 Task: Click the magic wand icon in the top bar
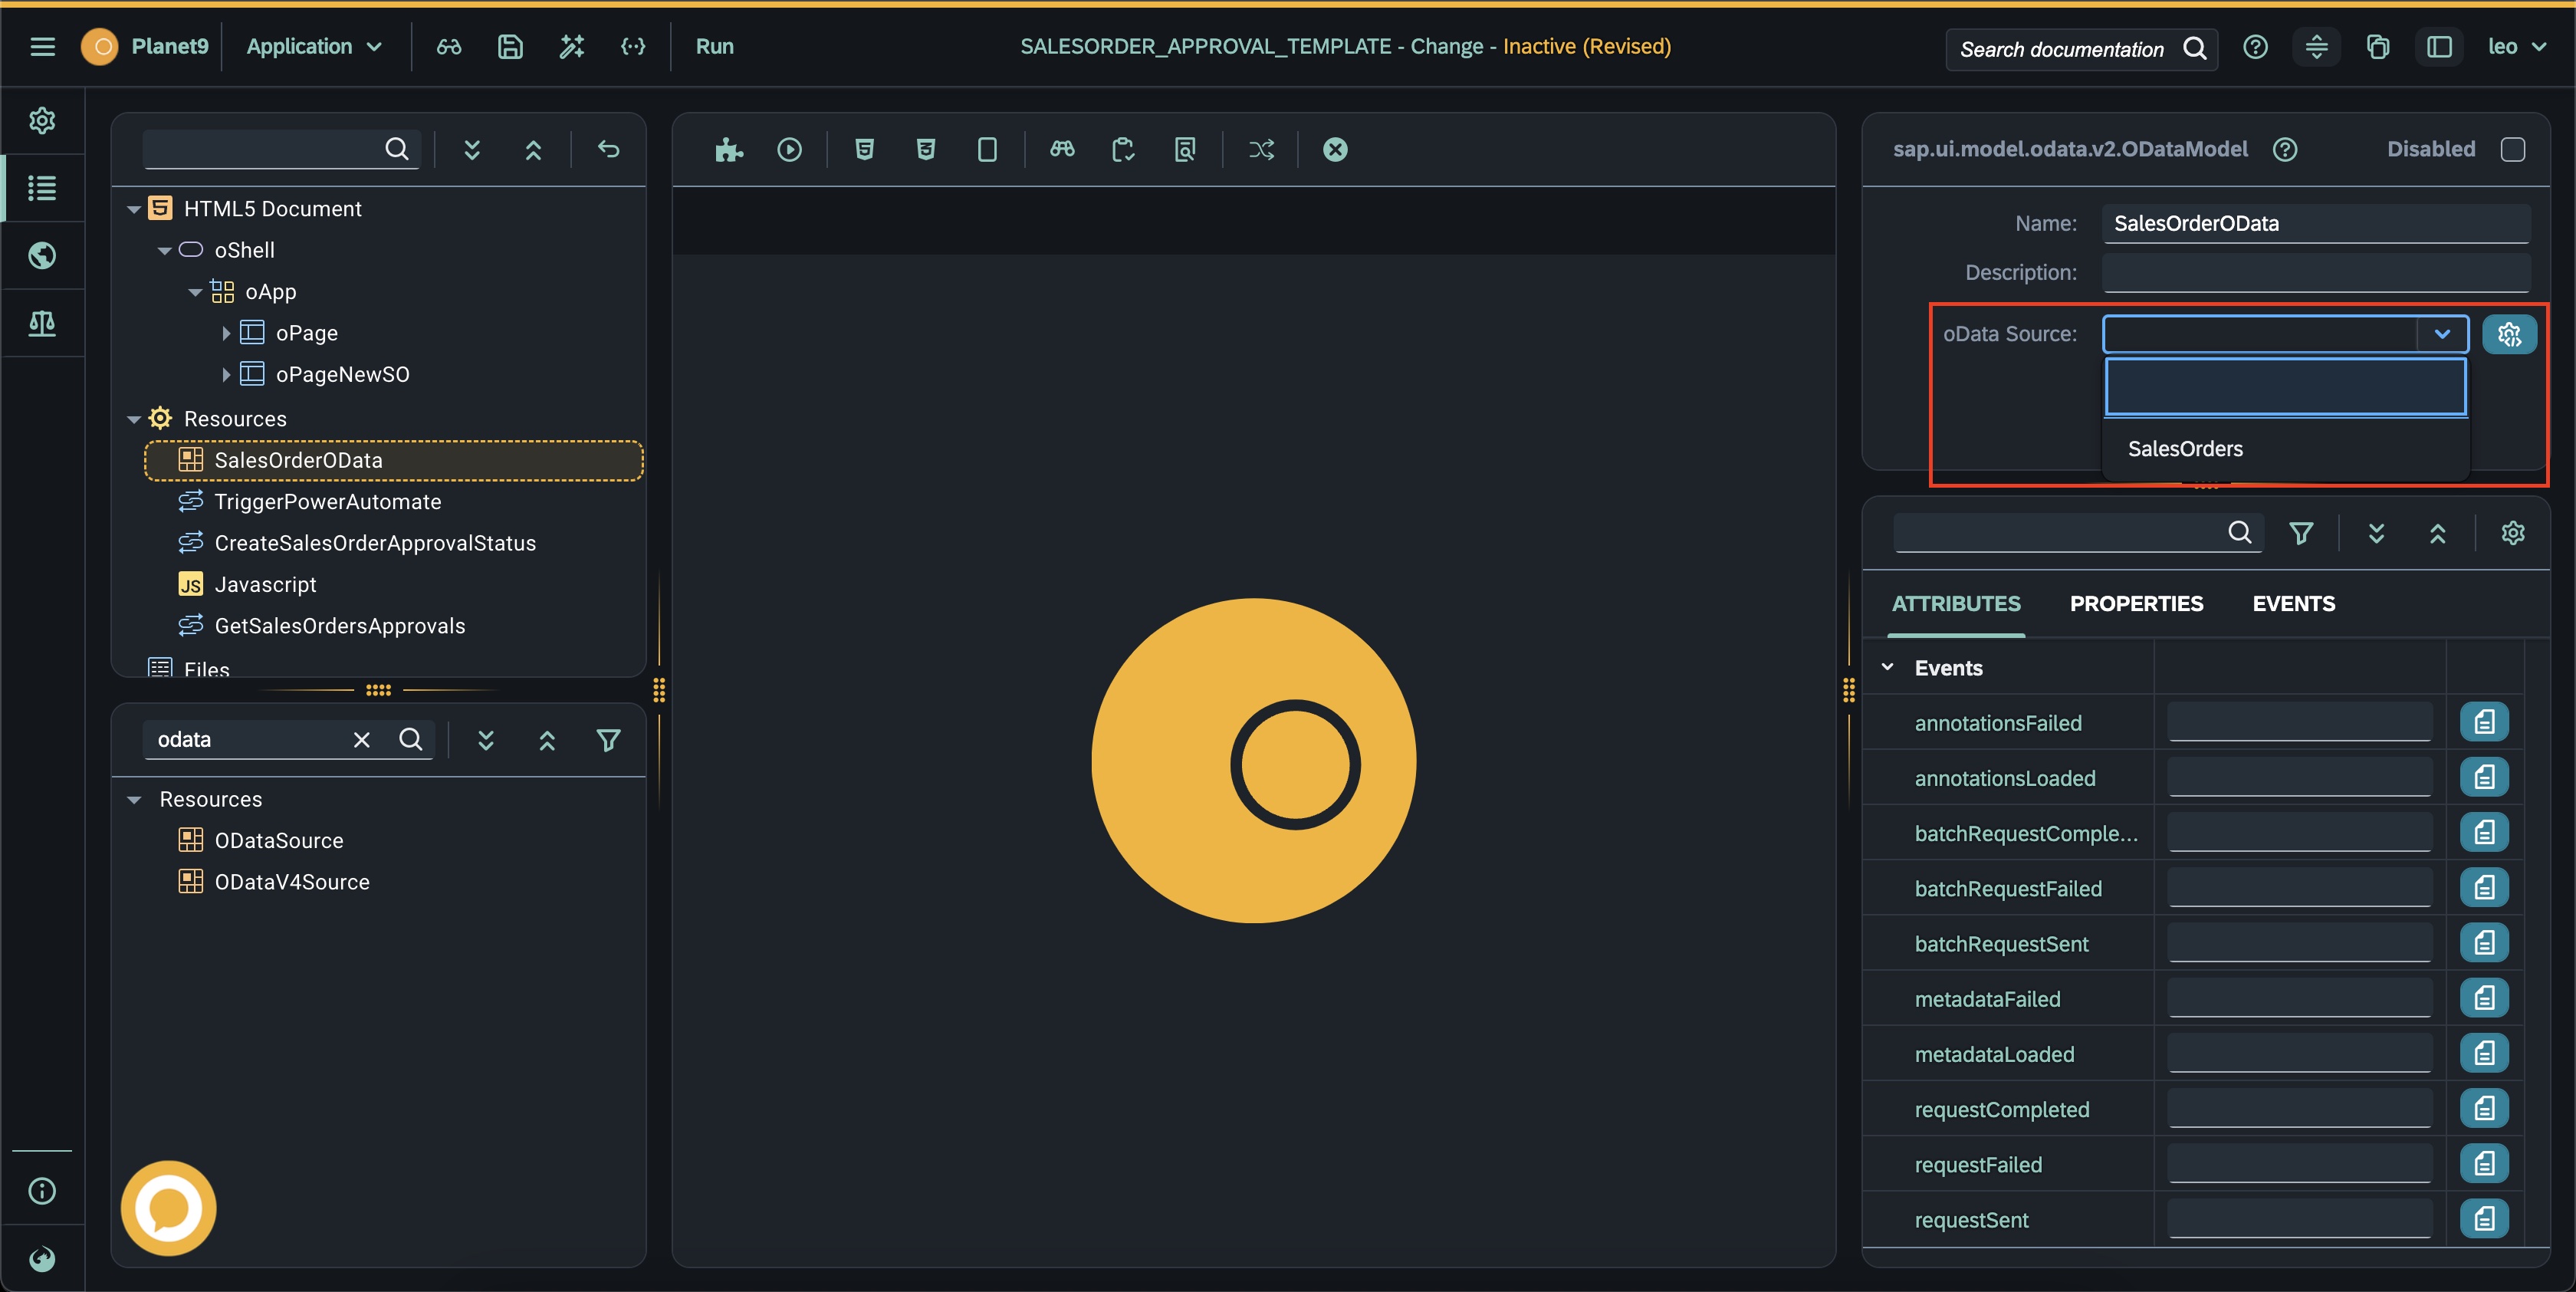pyautogui.click(x=571, y=47)
